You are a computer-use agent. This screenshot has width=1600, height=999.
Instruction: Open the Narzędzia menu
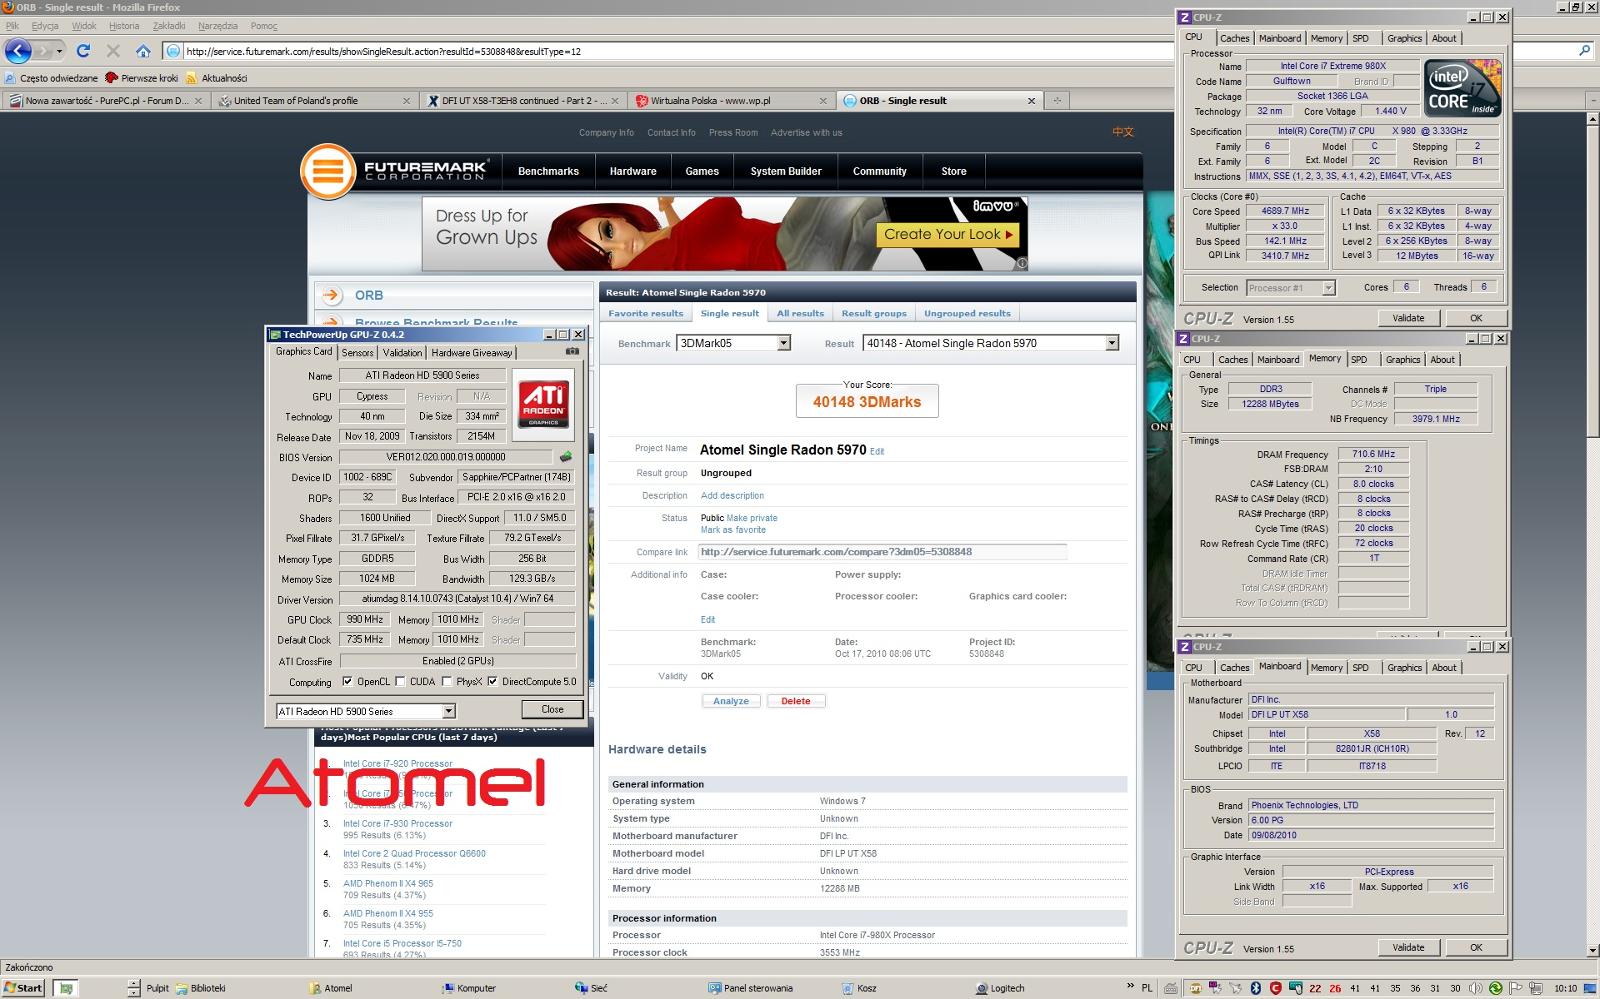click(x=218, y=26)
